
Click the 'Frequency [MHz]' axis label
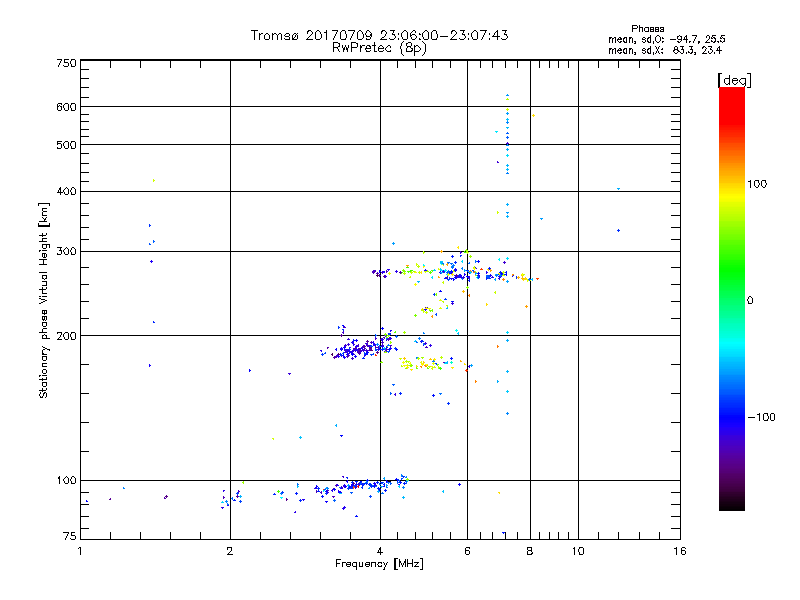coord(379,564)
